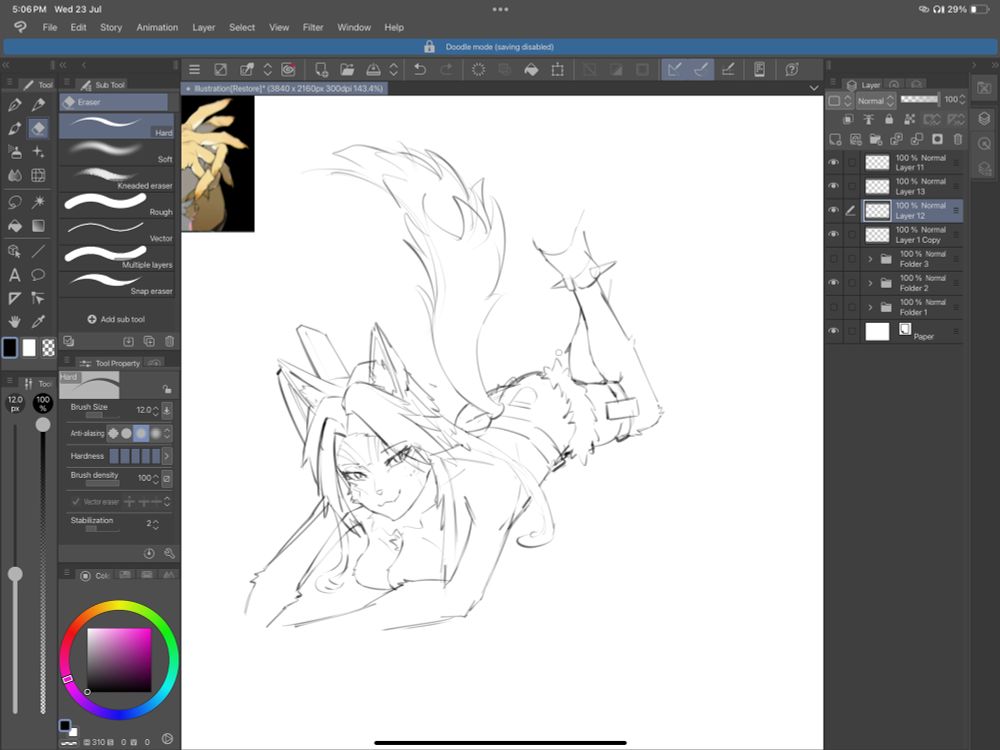
Task: Select the Eyedropper tool
Action: [x=38, y=322]
